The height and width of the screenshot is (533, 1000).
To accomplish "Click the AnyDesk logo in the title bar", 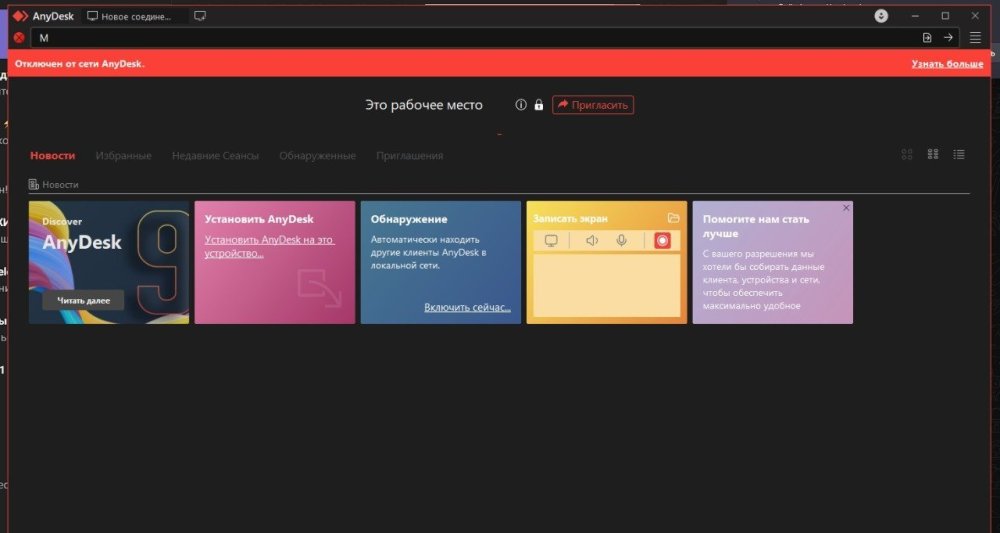I will coord(20,16).
